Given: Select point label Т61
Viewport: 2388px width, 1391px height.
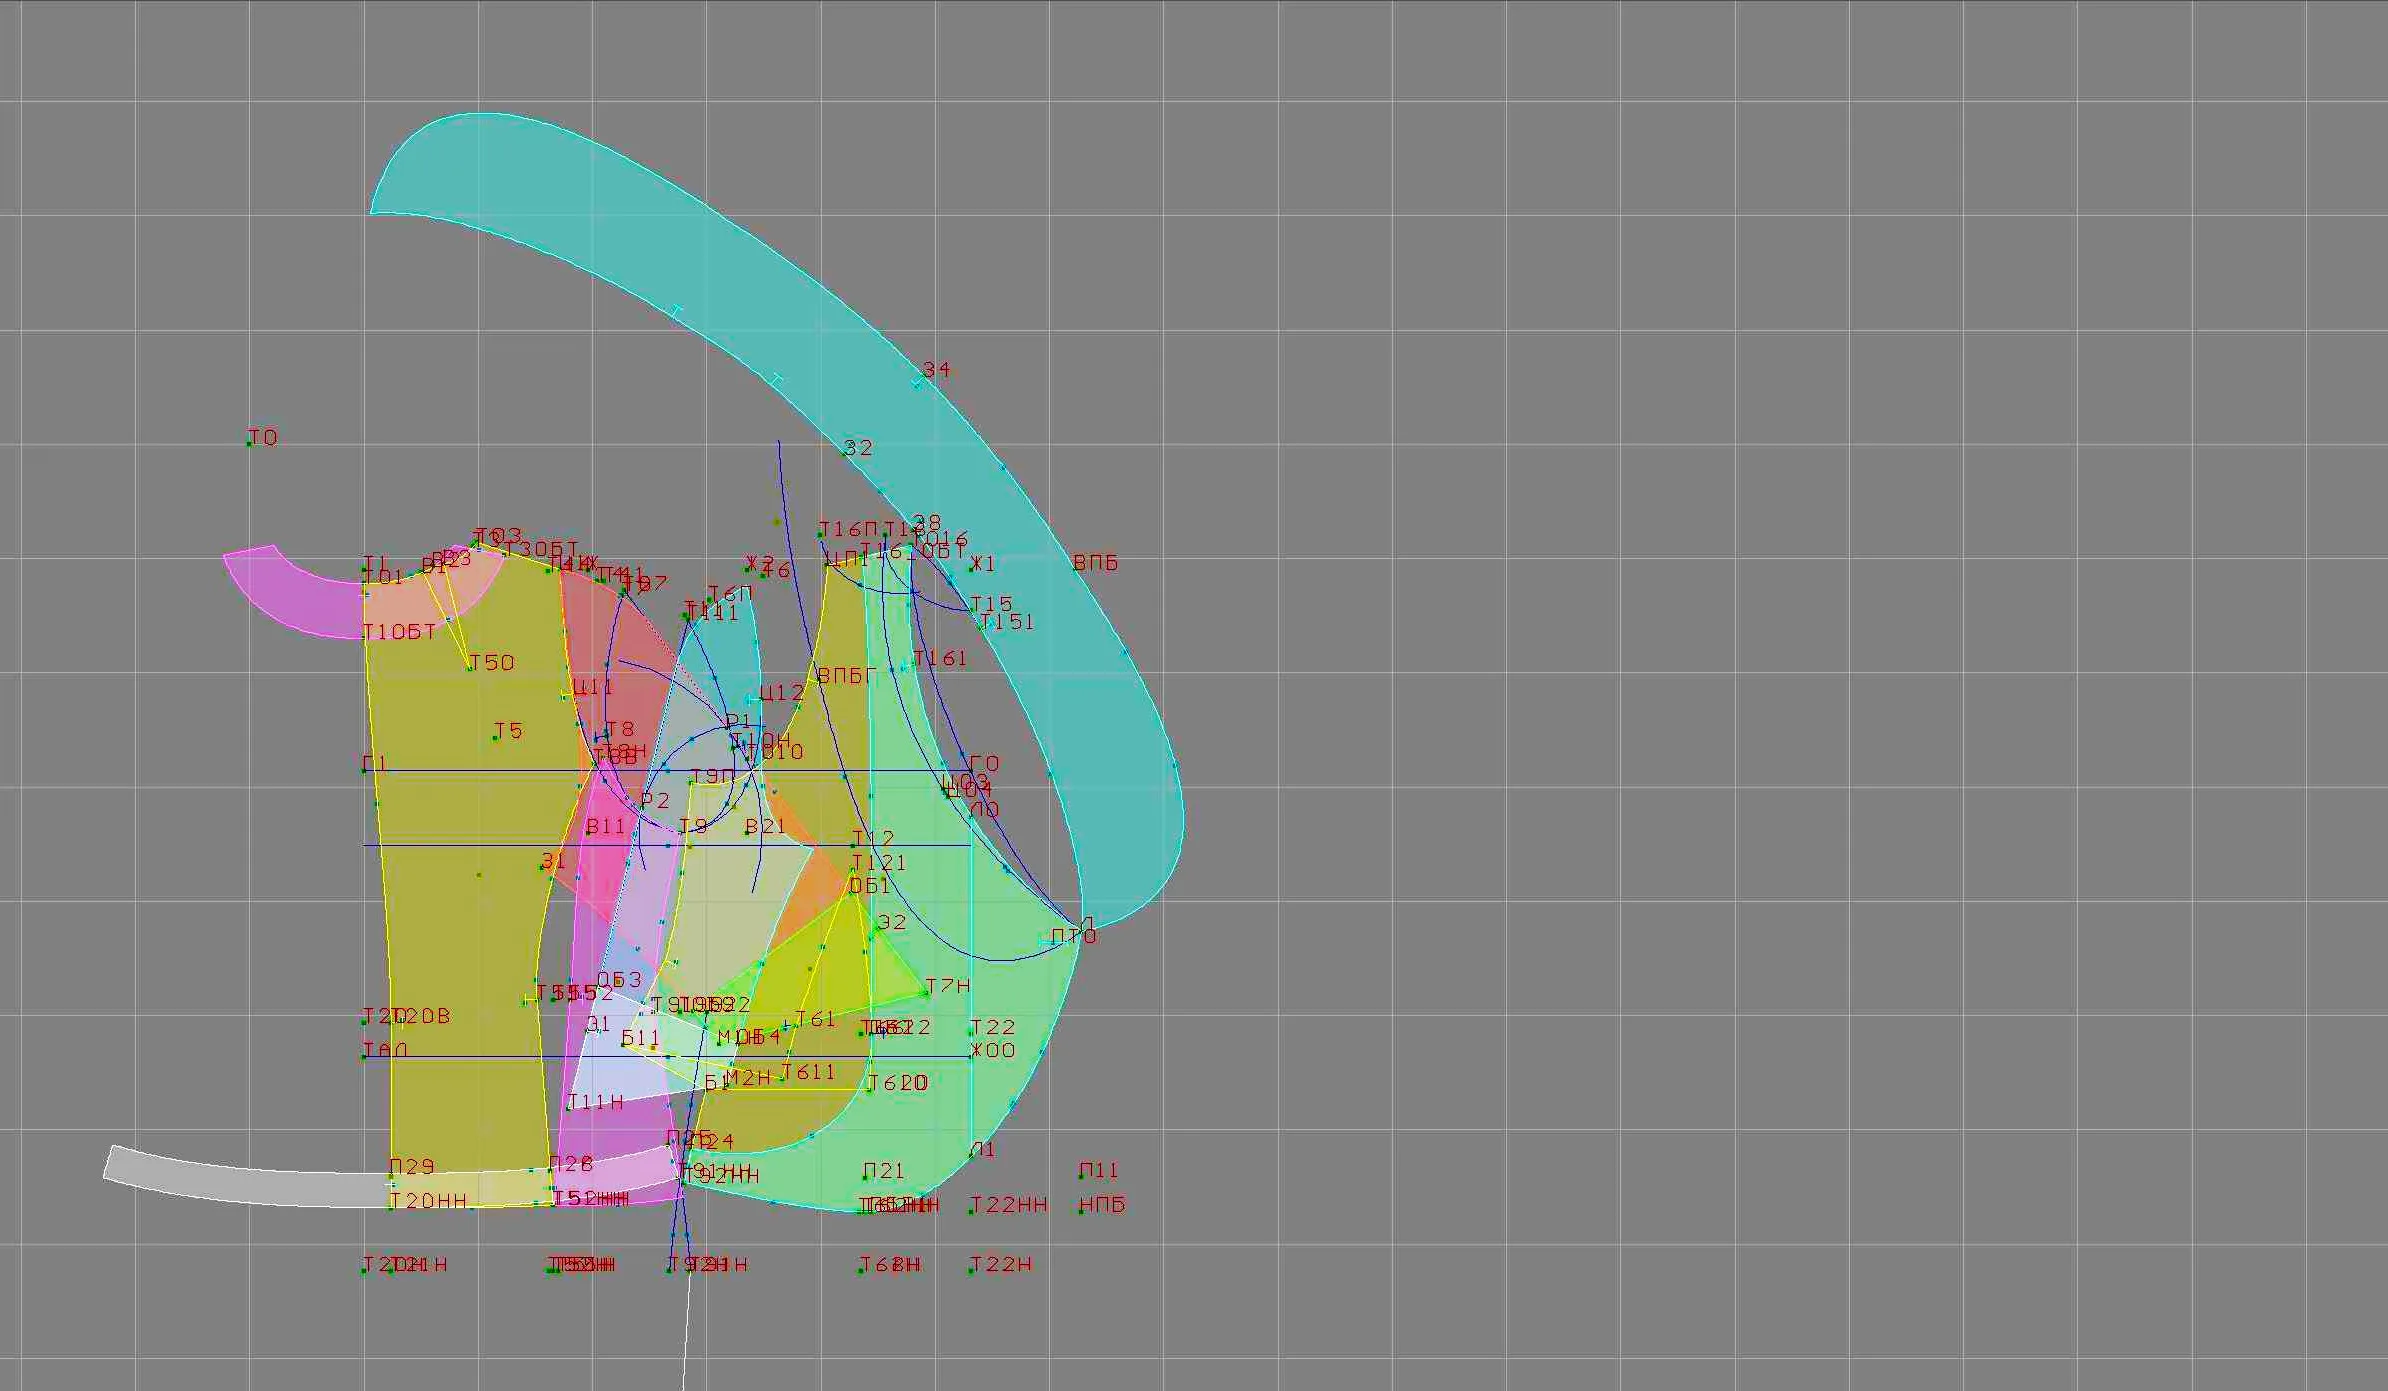Looking at the screenshot, I should (815, 1019).
